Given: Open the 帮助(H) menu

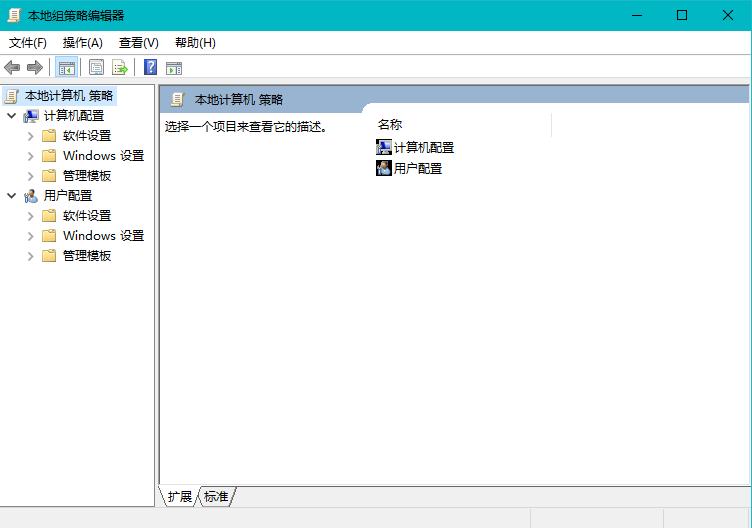Looking at the screenshot, I should click(x=195, y=43).
